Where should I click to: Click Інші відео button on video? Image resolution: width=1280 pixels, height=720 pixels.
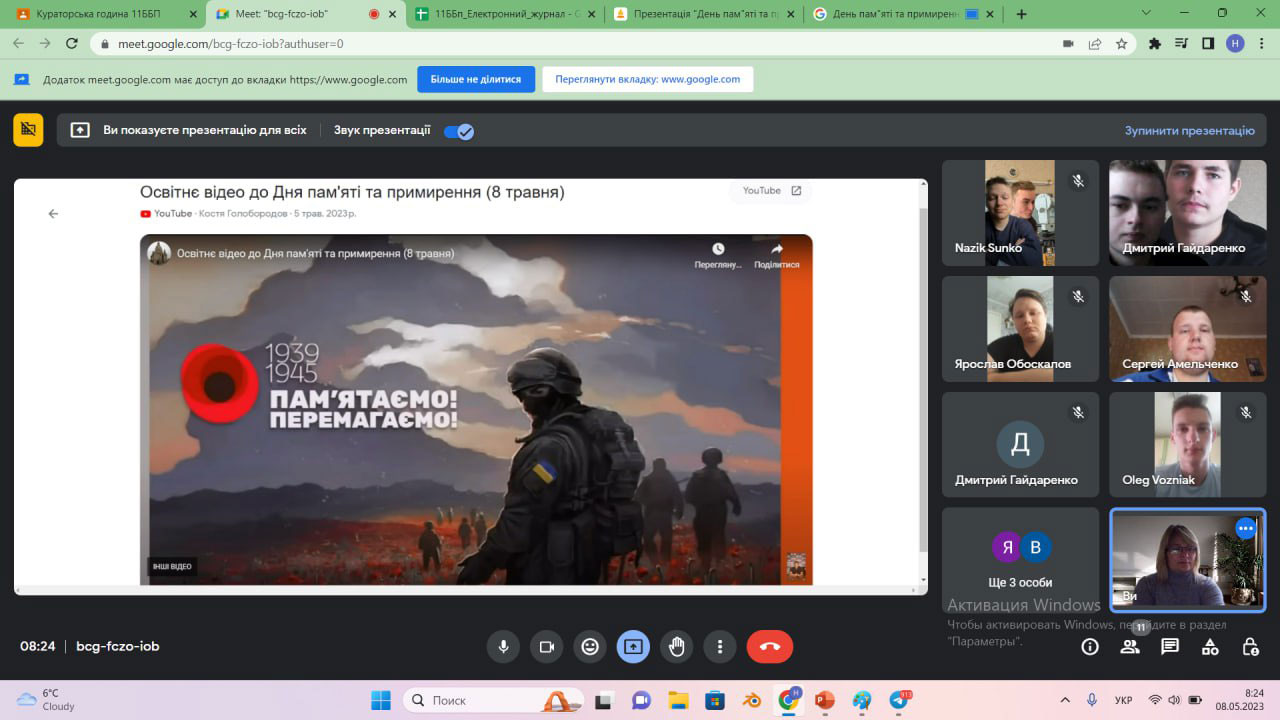click(172, 567)
